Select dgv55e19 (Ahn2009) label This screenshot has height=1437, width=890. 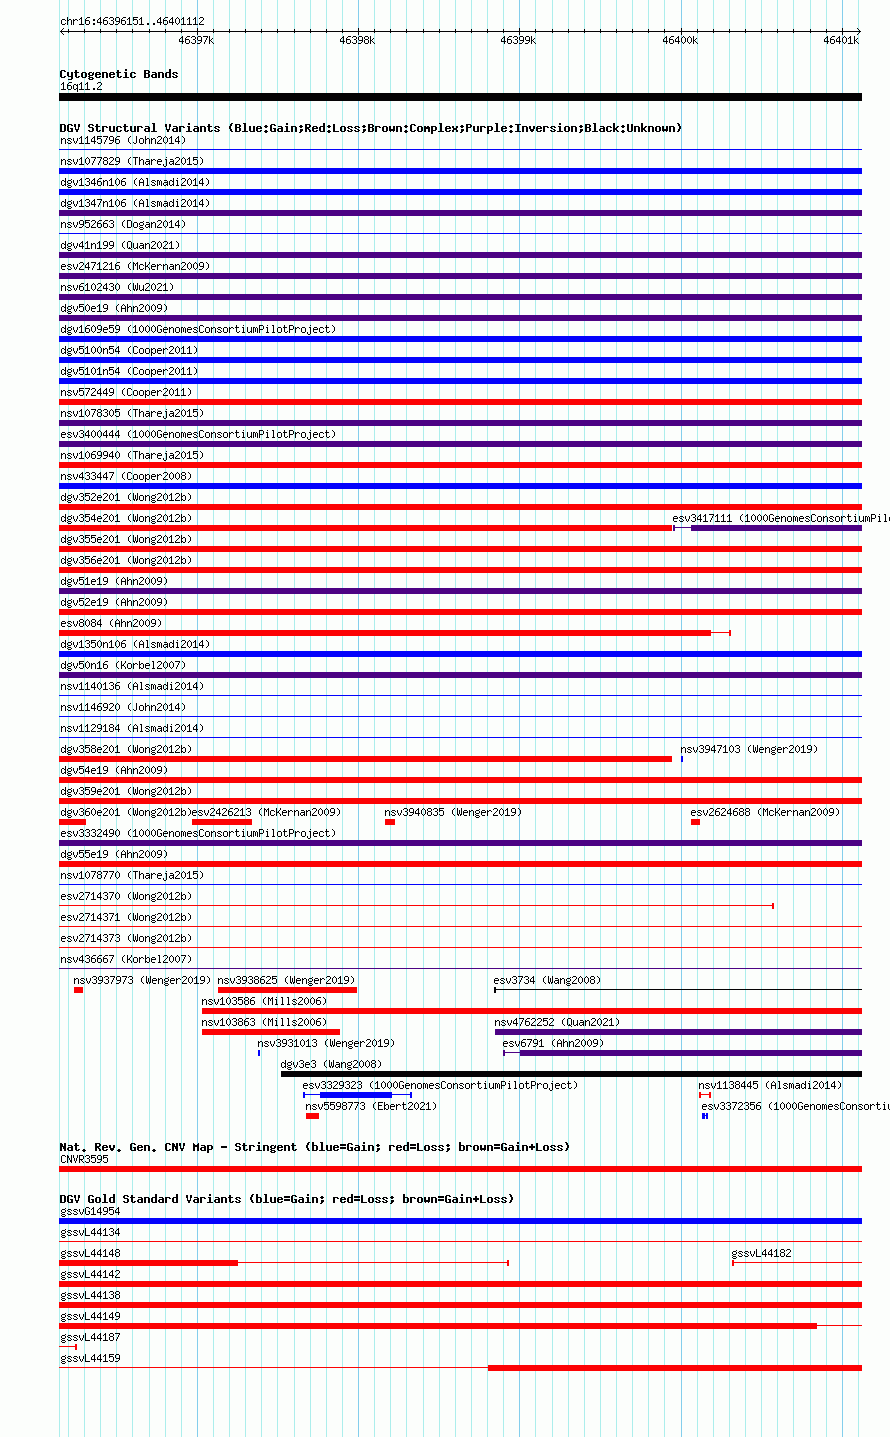(114, 855)
